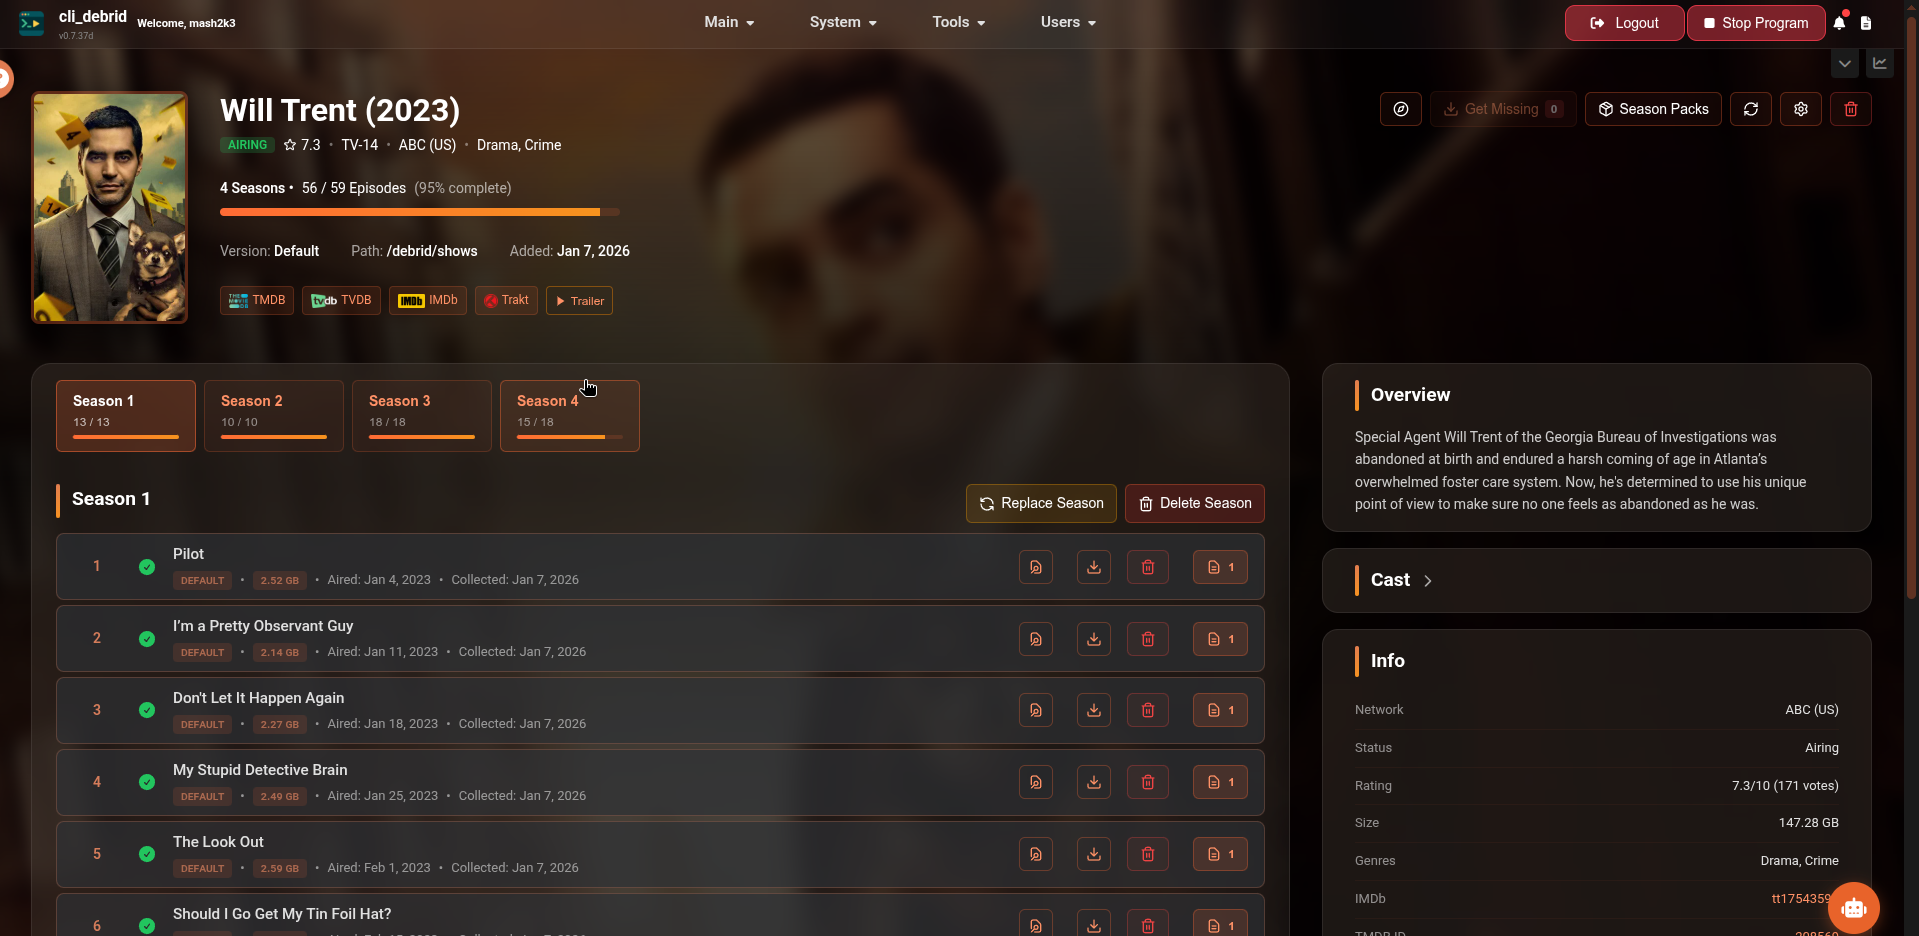Open show settings gear icon
Image resolution: width=1919 pixels, height=936 pixels.
pos(1801,109)
